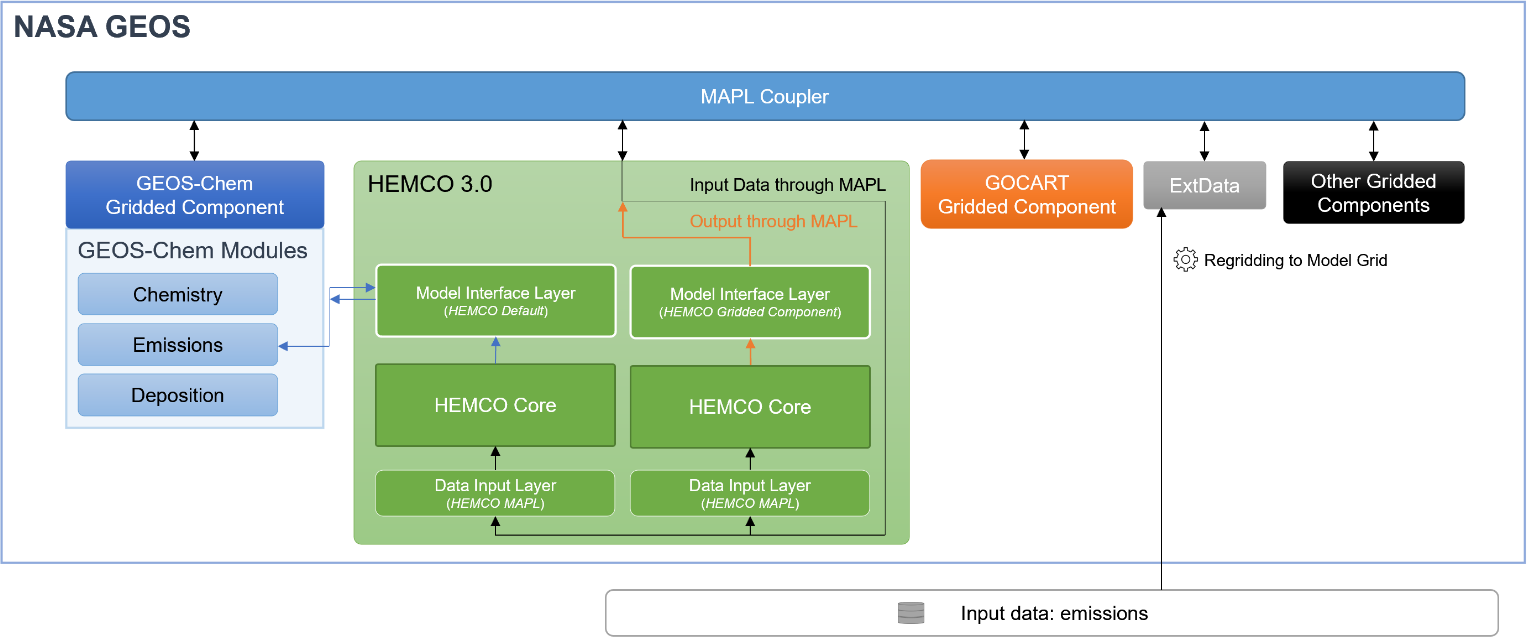
Task: Click the left Data Input Layer box
Action: (x=495, y=493)
